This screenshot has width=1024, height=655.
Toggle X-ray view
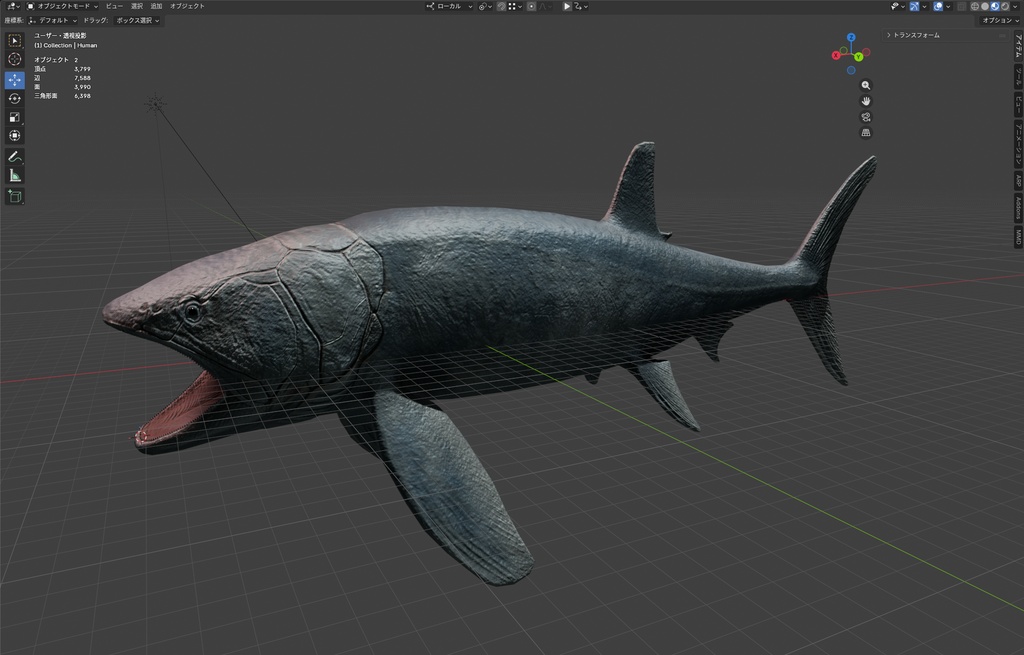click(961, 7)
